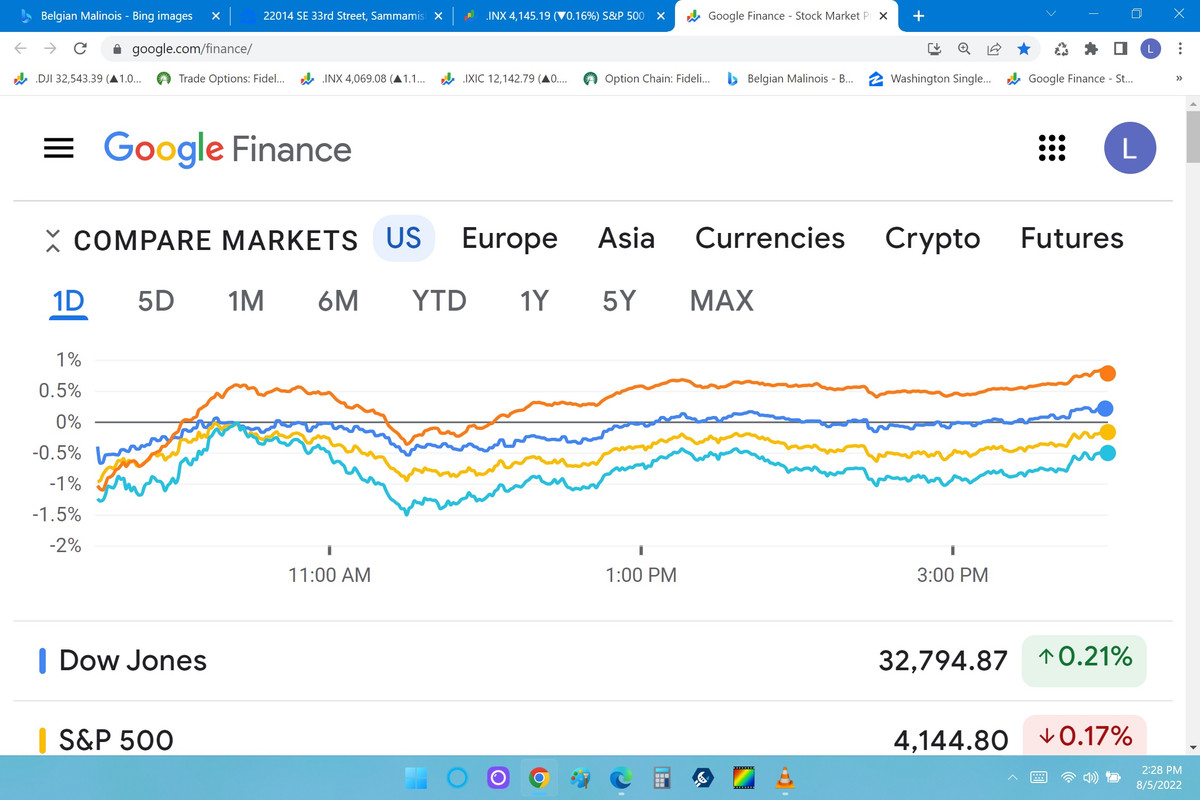Show more bookmarks chevron
The width and height of the screenshot is (1200, 800).
1178,79
